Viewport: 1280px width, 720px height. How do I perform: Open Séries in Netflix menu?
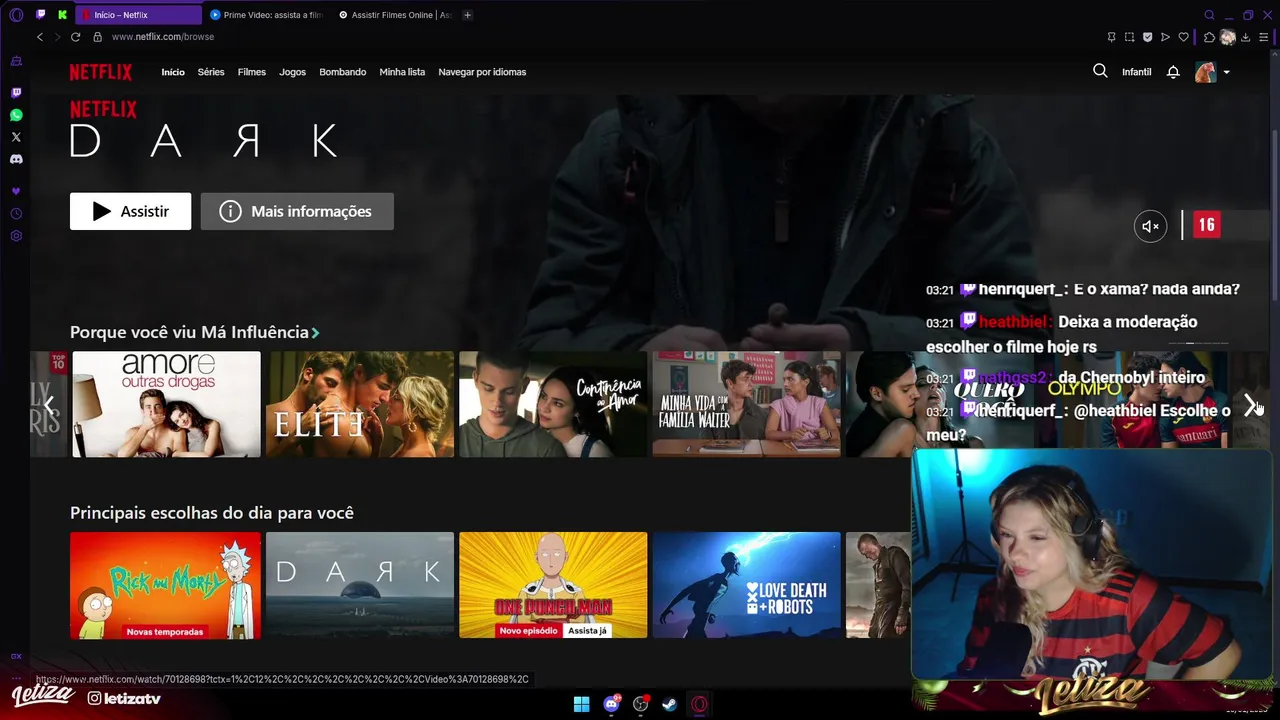pos(211,72)
